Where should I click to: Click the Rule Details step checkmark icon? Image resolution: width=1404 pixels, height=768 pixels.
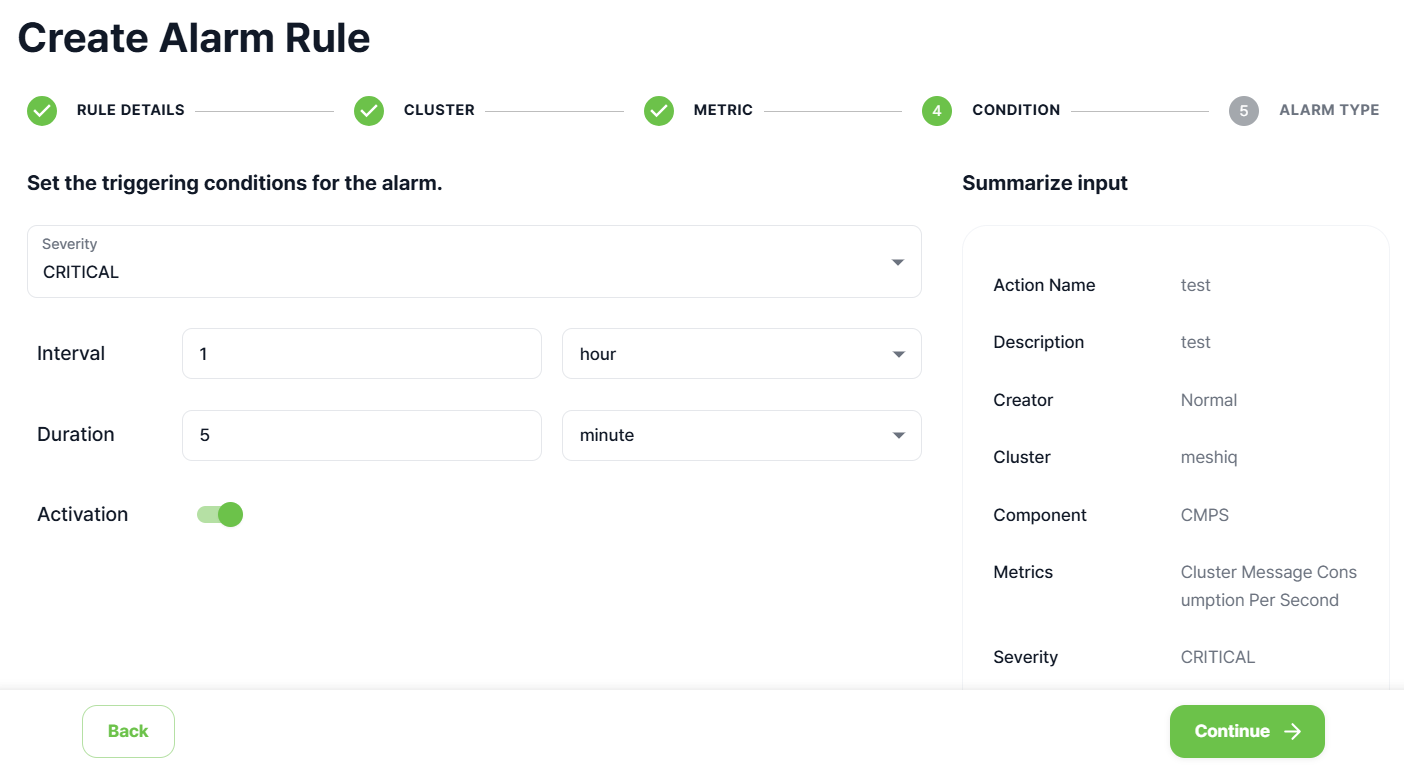point(42,111)
